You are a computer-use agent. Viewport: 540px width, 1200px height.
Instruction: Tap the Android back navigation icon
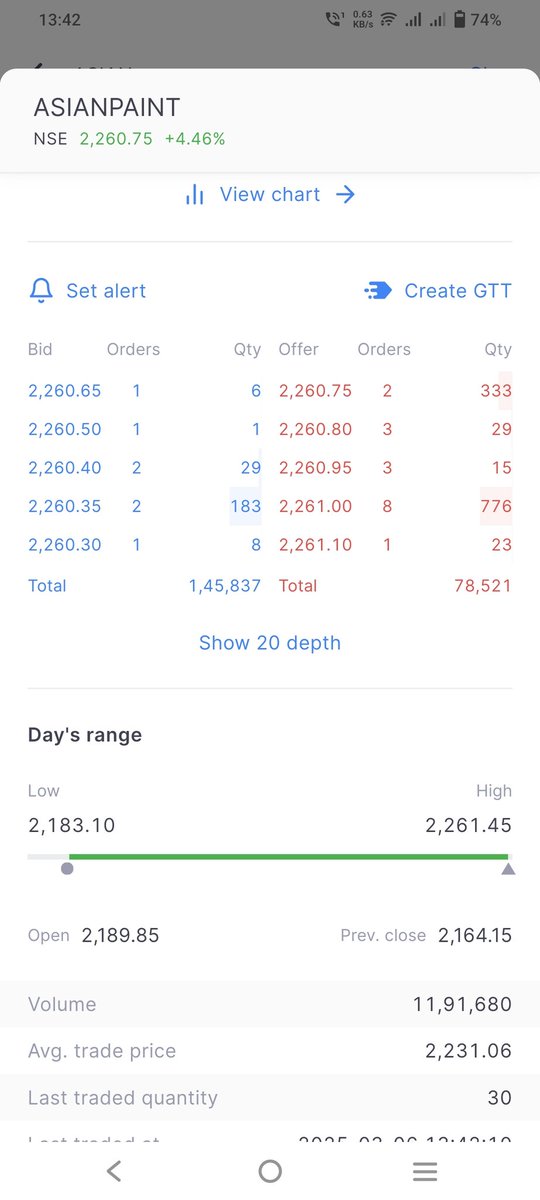coord(114,1171)
